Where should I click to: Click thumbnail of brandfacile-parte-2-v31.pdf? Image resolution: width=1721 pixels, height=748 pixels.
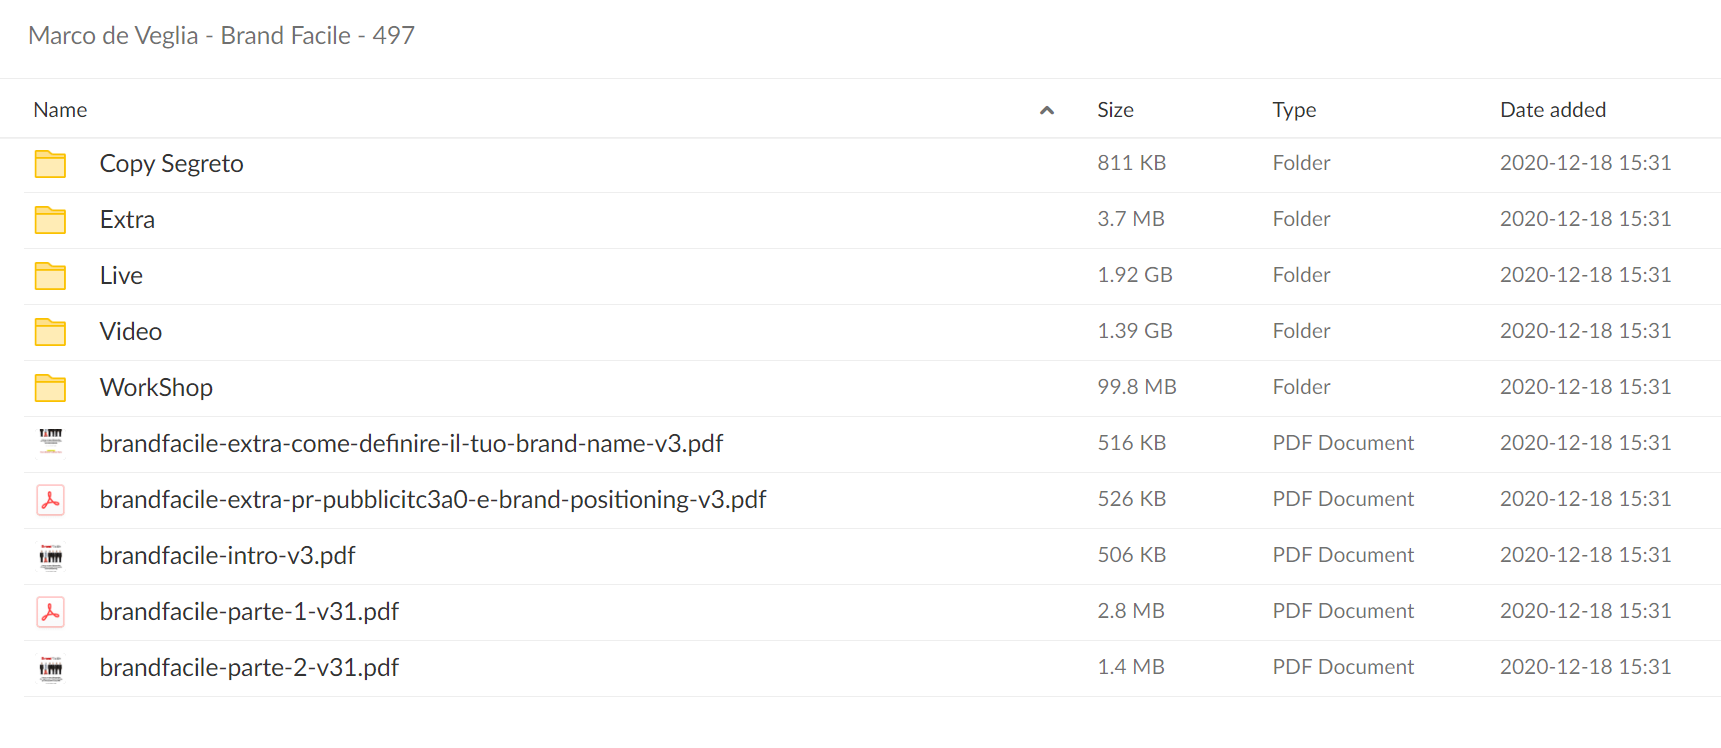coord(51,668)
